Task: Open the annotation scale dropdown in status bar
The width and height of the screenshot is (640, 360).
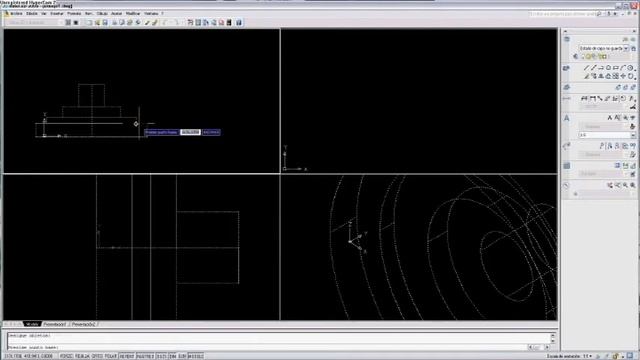Action: click(x=588, y=356)
